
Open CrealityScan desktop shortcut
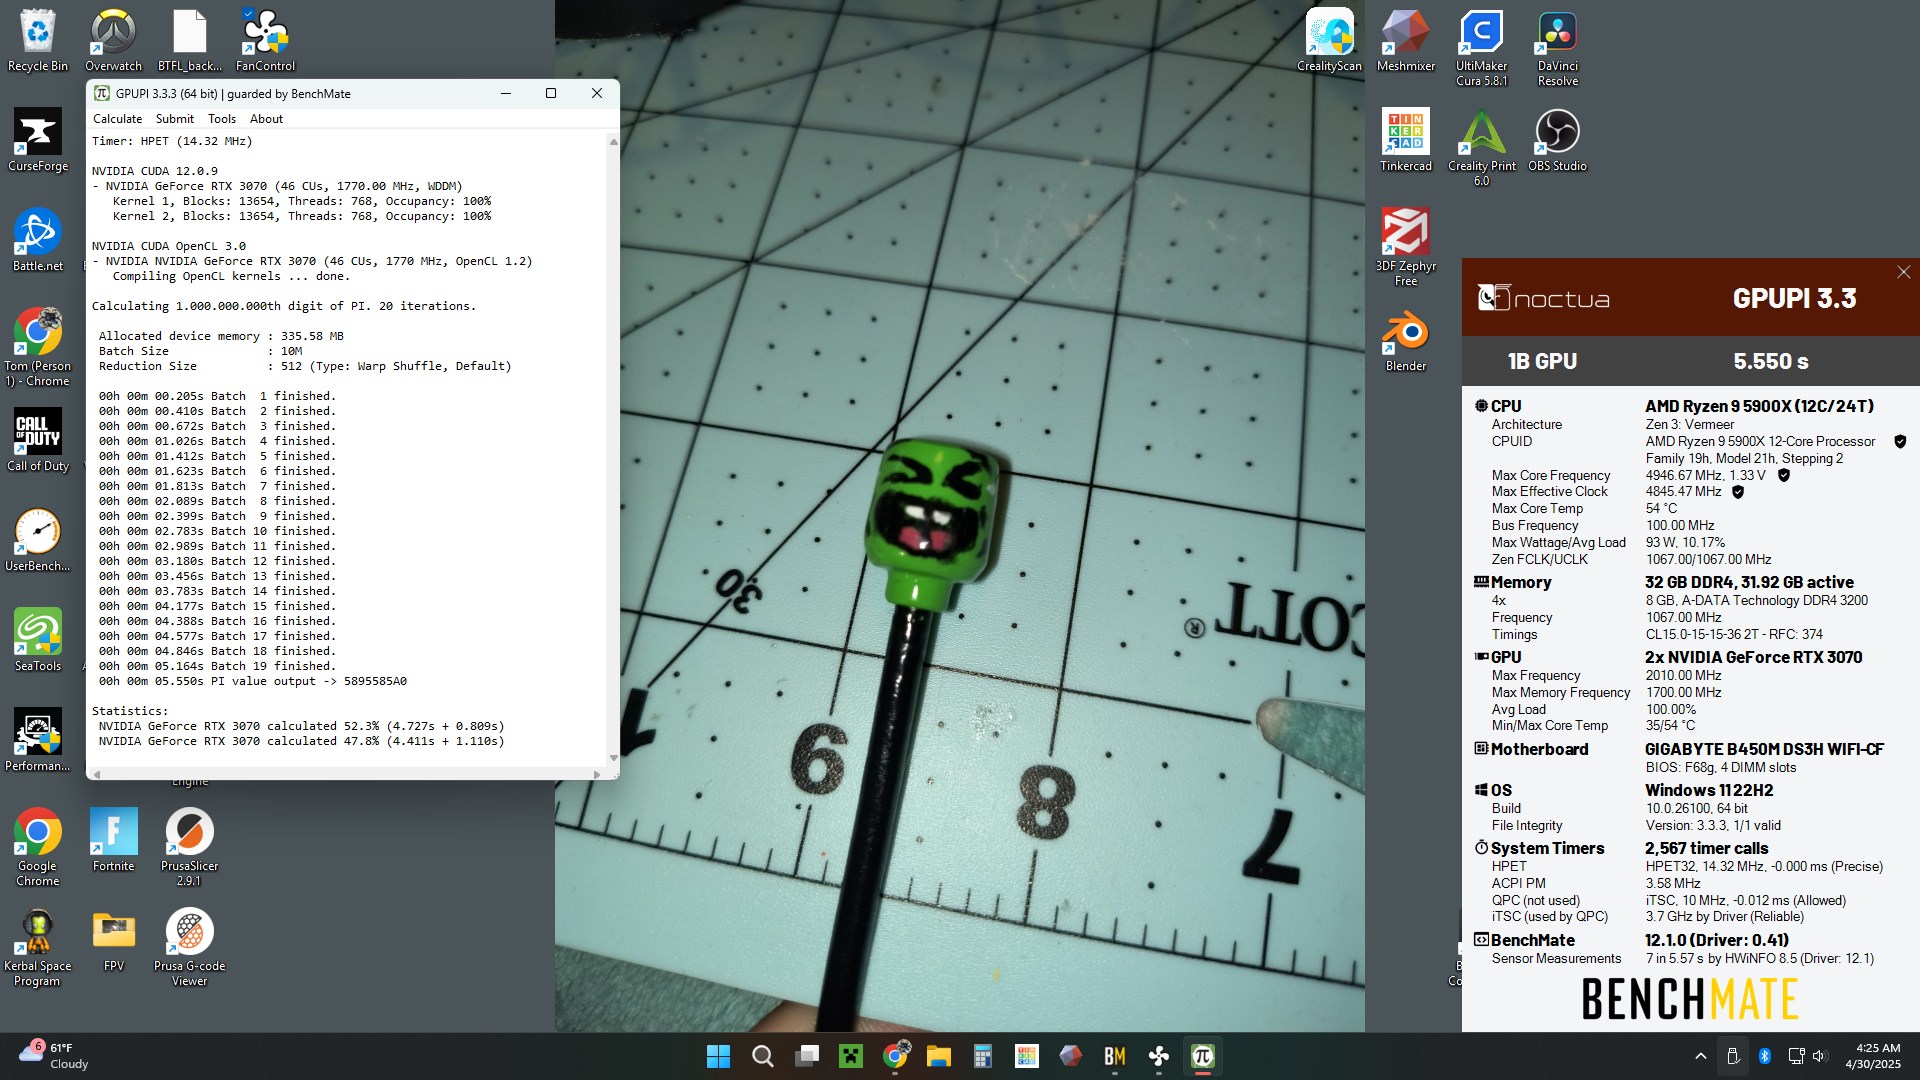1329,40
